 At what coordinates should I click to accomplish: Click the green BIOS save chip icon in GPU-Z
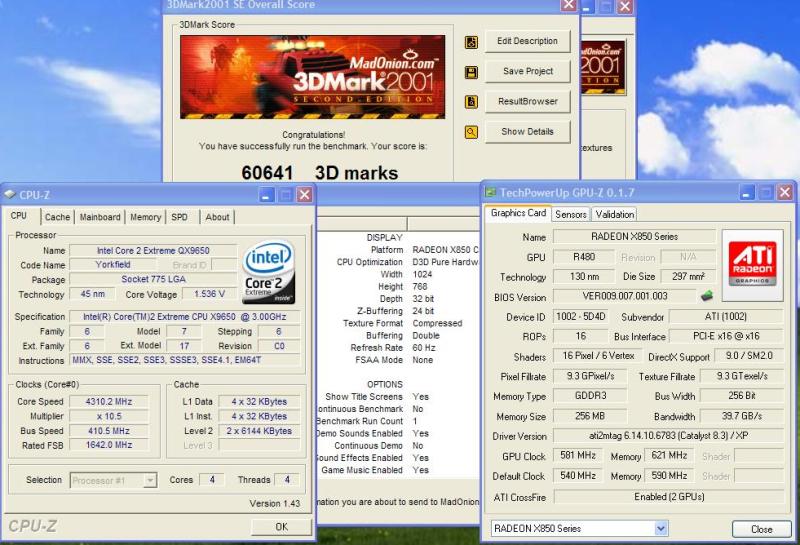coord(707,295)
